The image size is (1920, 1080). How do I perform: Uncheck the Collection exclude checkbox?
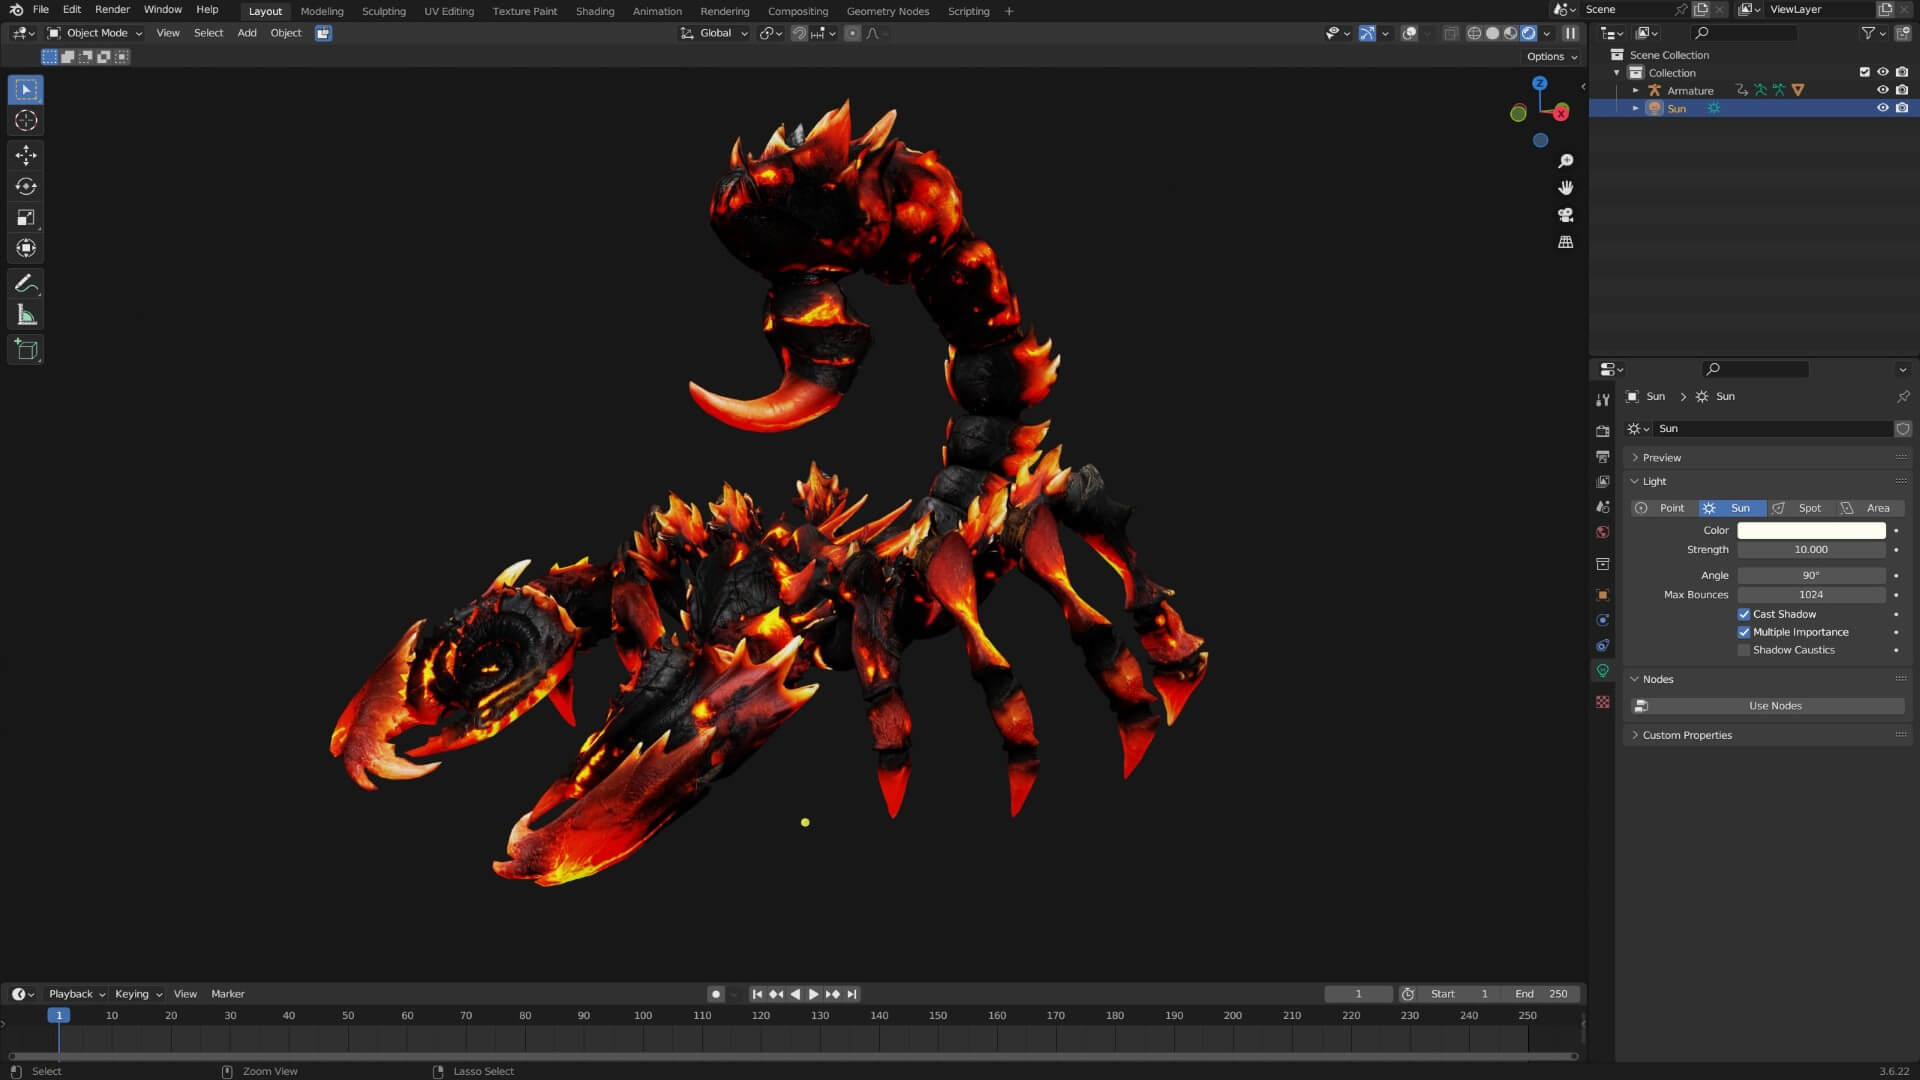[x=1864, y=72]
